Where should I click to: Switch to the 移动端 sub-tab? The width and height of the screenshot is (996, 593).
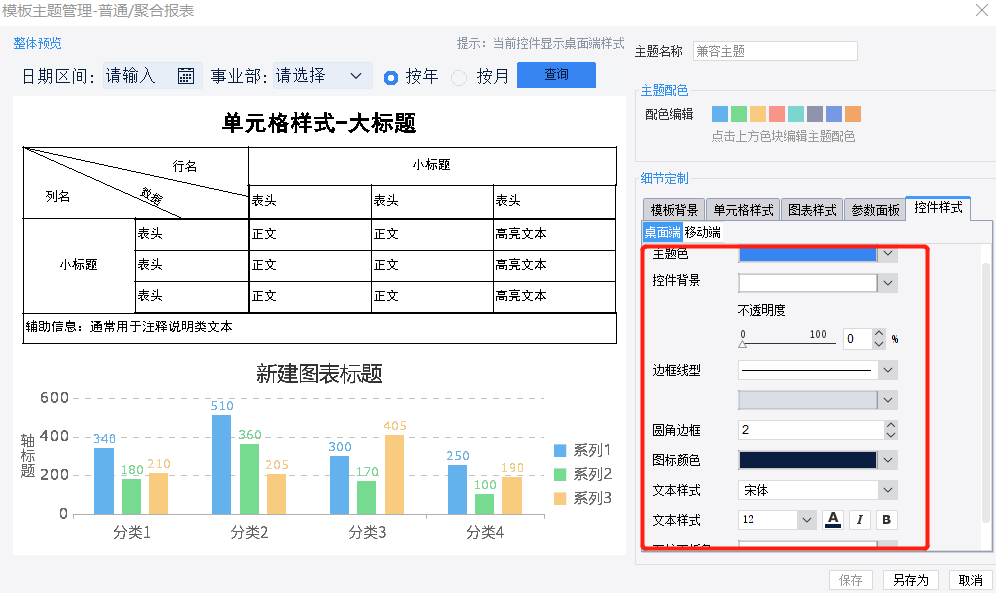coord(703,232)
